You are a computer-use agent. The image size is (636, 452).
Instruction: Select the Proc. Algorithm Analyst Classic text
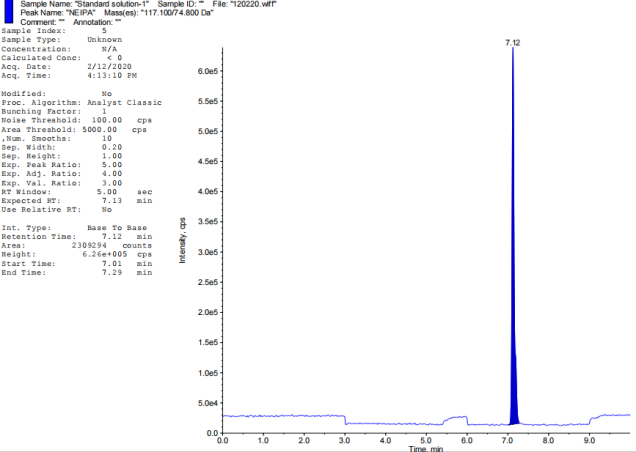point(124,102)
